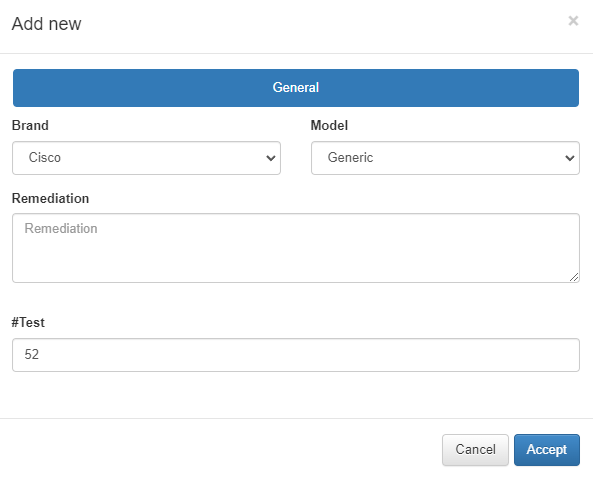Focus the Remediation text area
Image resolution: width=593 pixels, height=479 pixels.
[x=296, y=248]
